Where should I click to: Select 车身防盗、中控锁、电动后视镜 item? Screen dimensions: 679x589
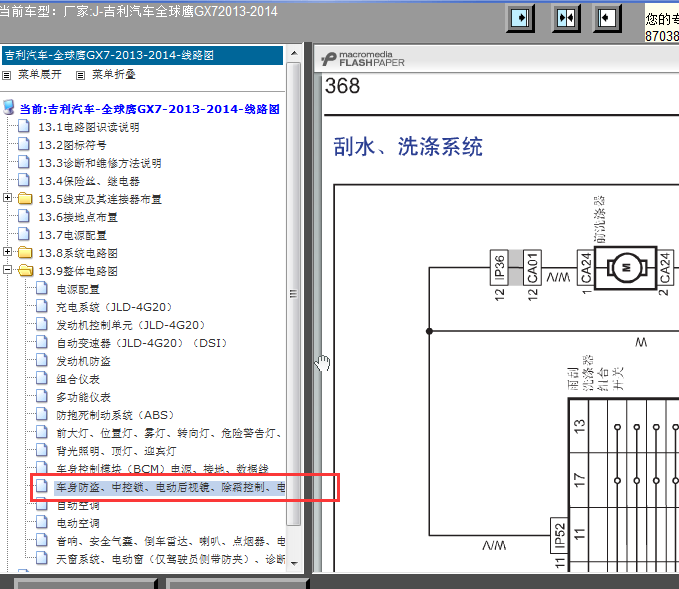pos(171,488)
